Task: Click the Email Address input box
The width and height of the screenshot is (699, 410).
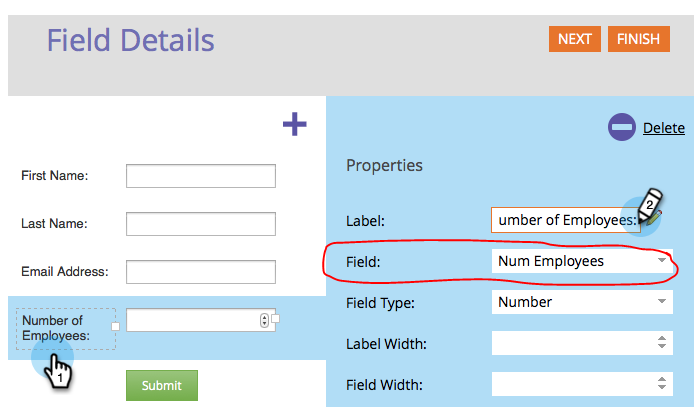Action: [x=201, y=272]
